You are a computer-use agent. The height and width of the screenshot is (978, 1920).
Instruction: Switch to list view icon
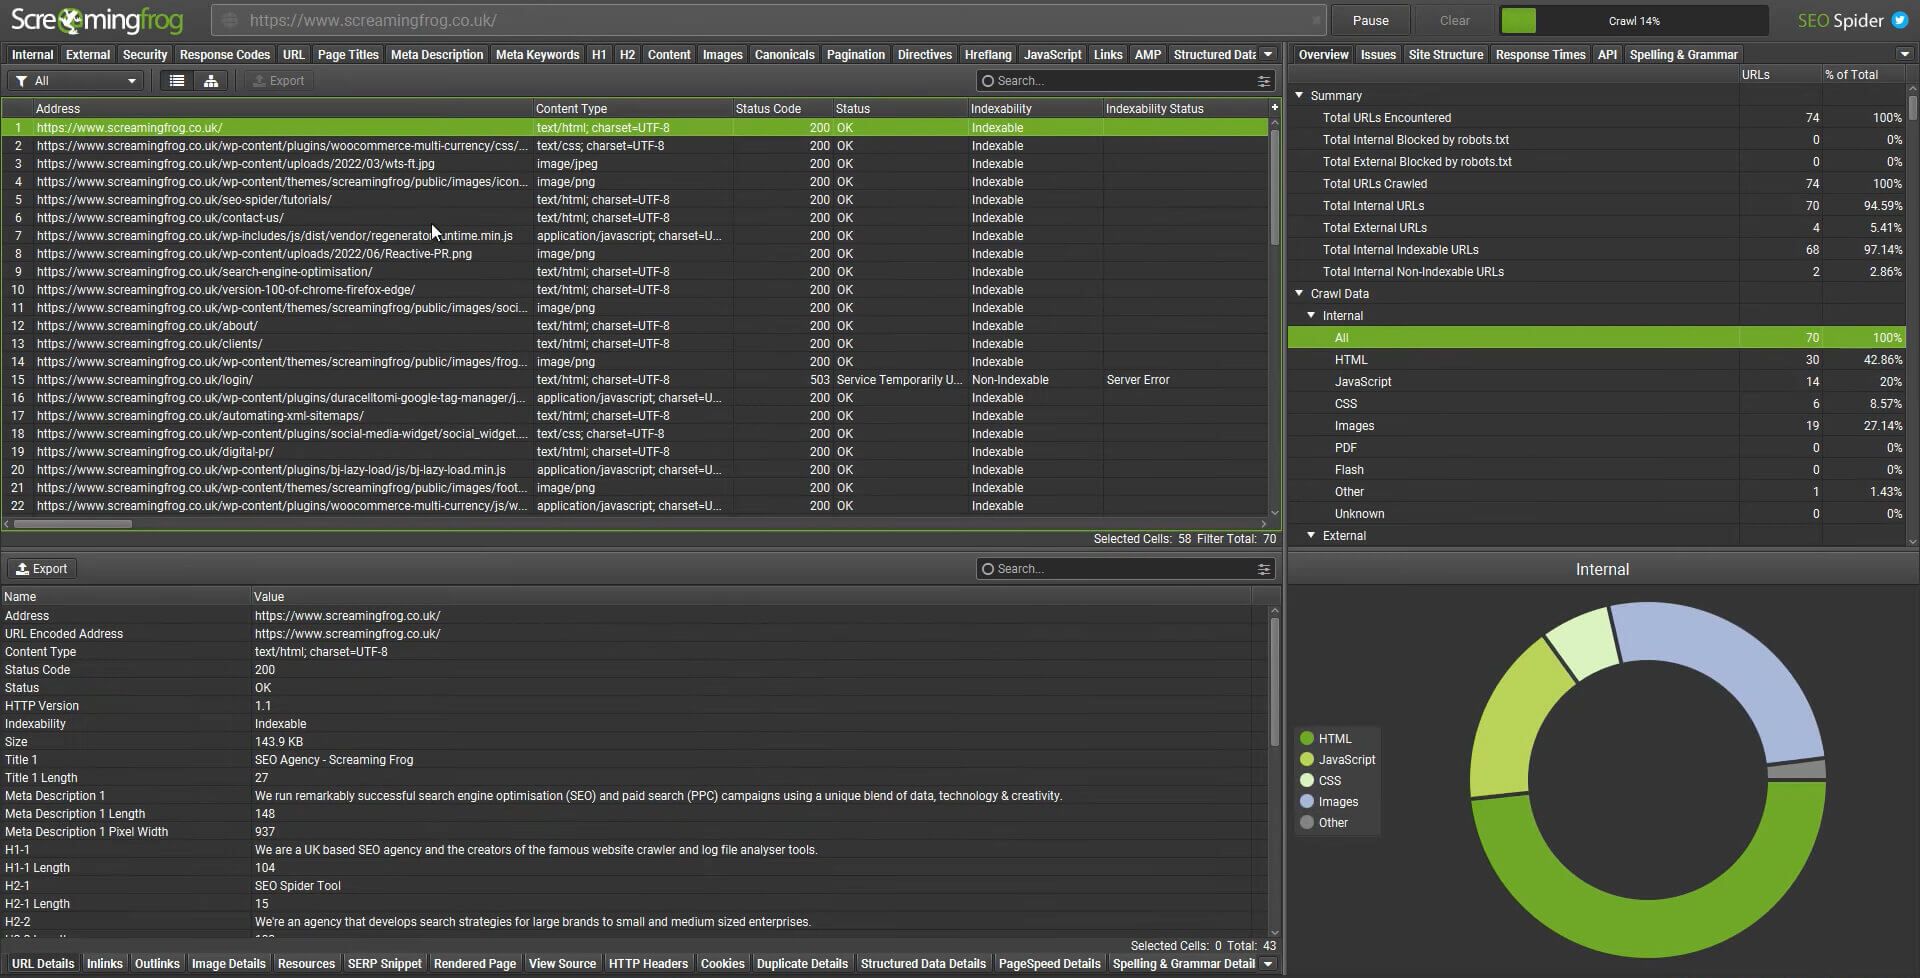177,81
